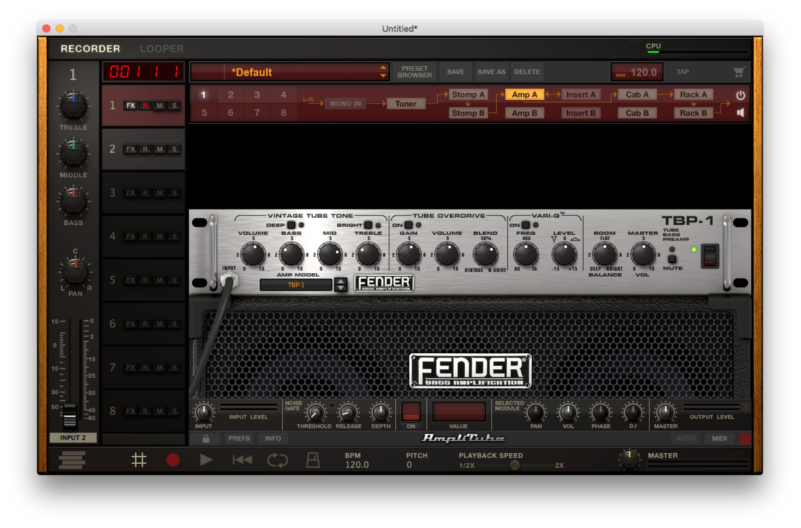The width and height of the screenshot is (801, 528).
Task: Click the Input level knob
Action: [203, 412]
